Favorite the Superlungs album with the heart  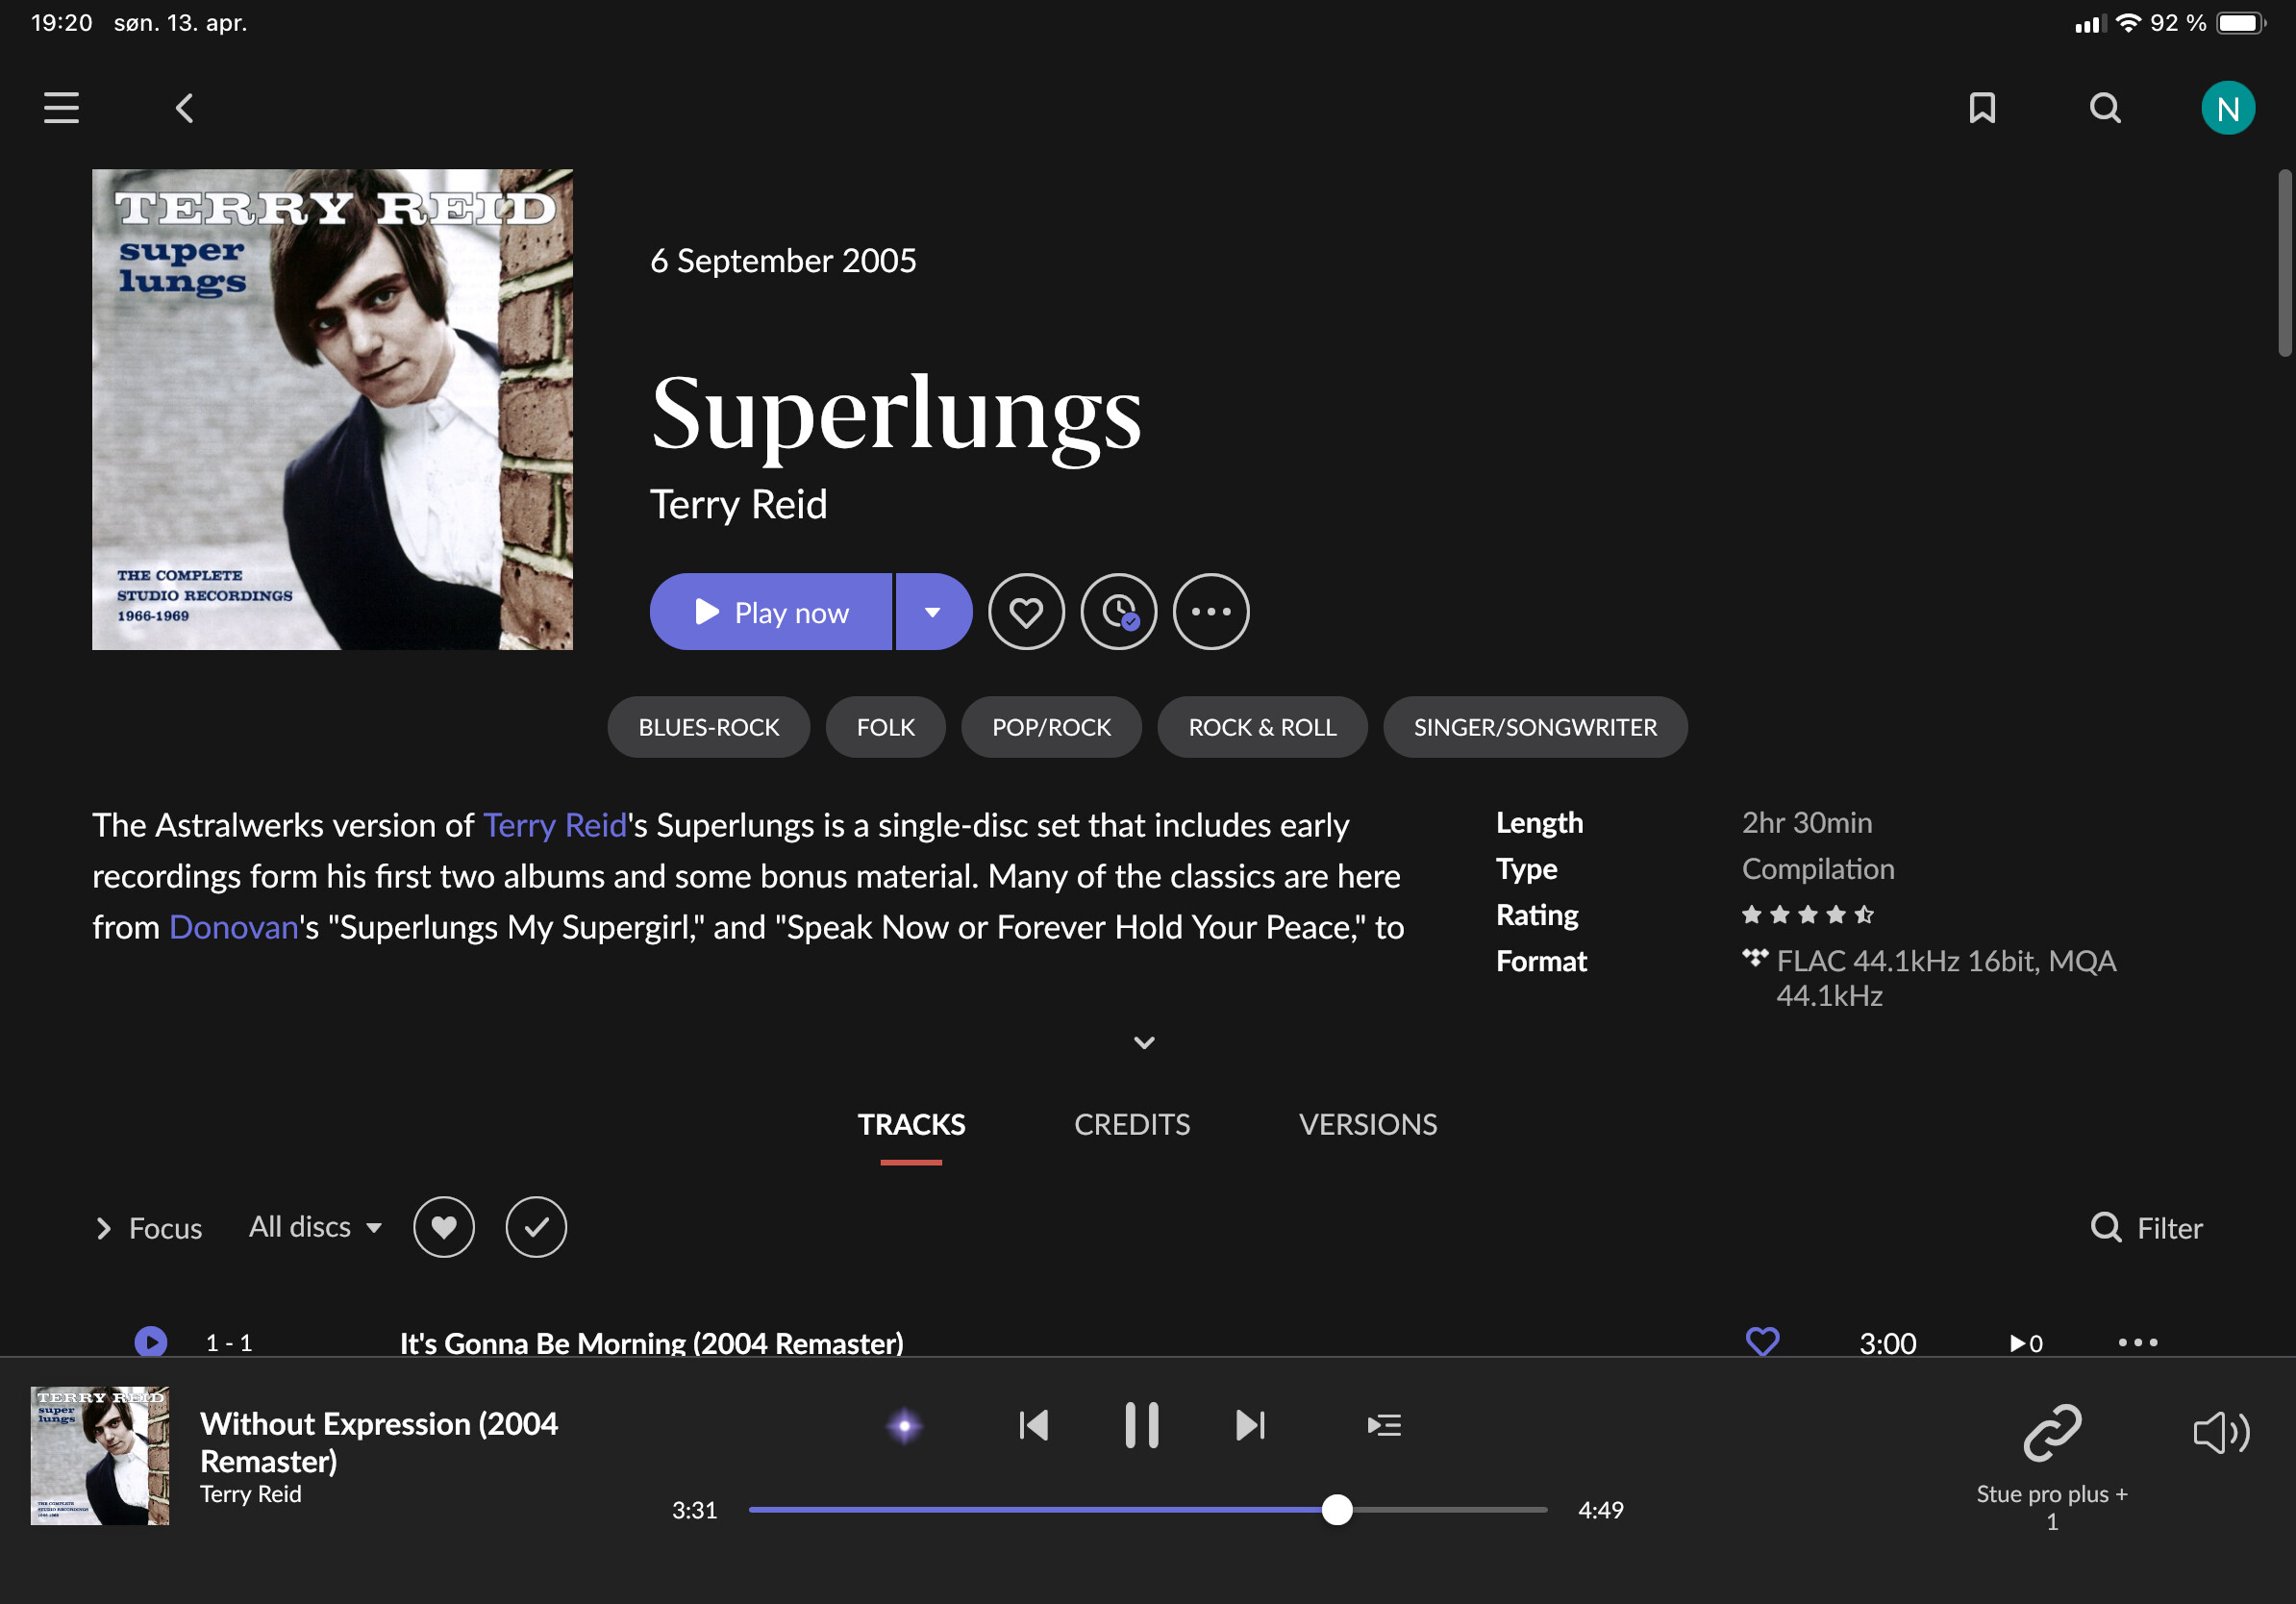[x=1026, y=611]
